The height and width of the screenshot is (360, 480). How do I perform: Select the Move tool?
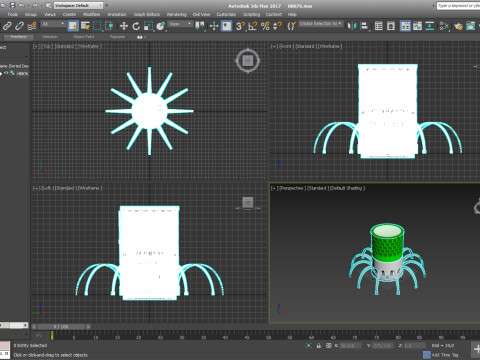tap(124, 26)
